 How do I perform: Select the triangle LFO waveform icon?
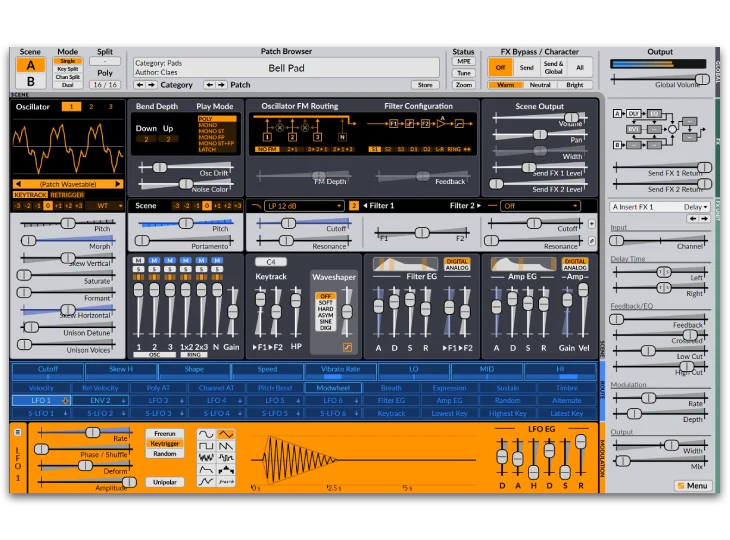(227, 436)
